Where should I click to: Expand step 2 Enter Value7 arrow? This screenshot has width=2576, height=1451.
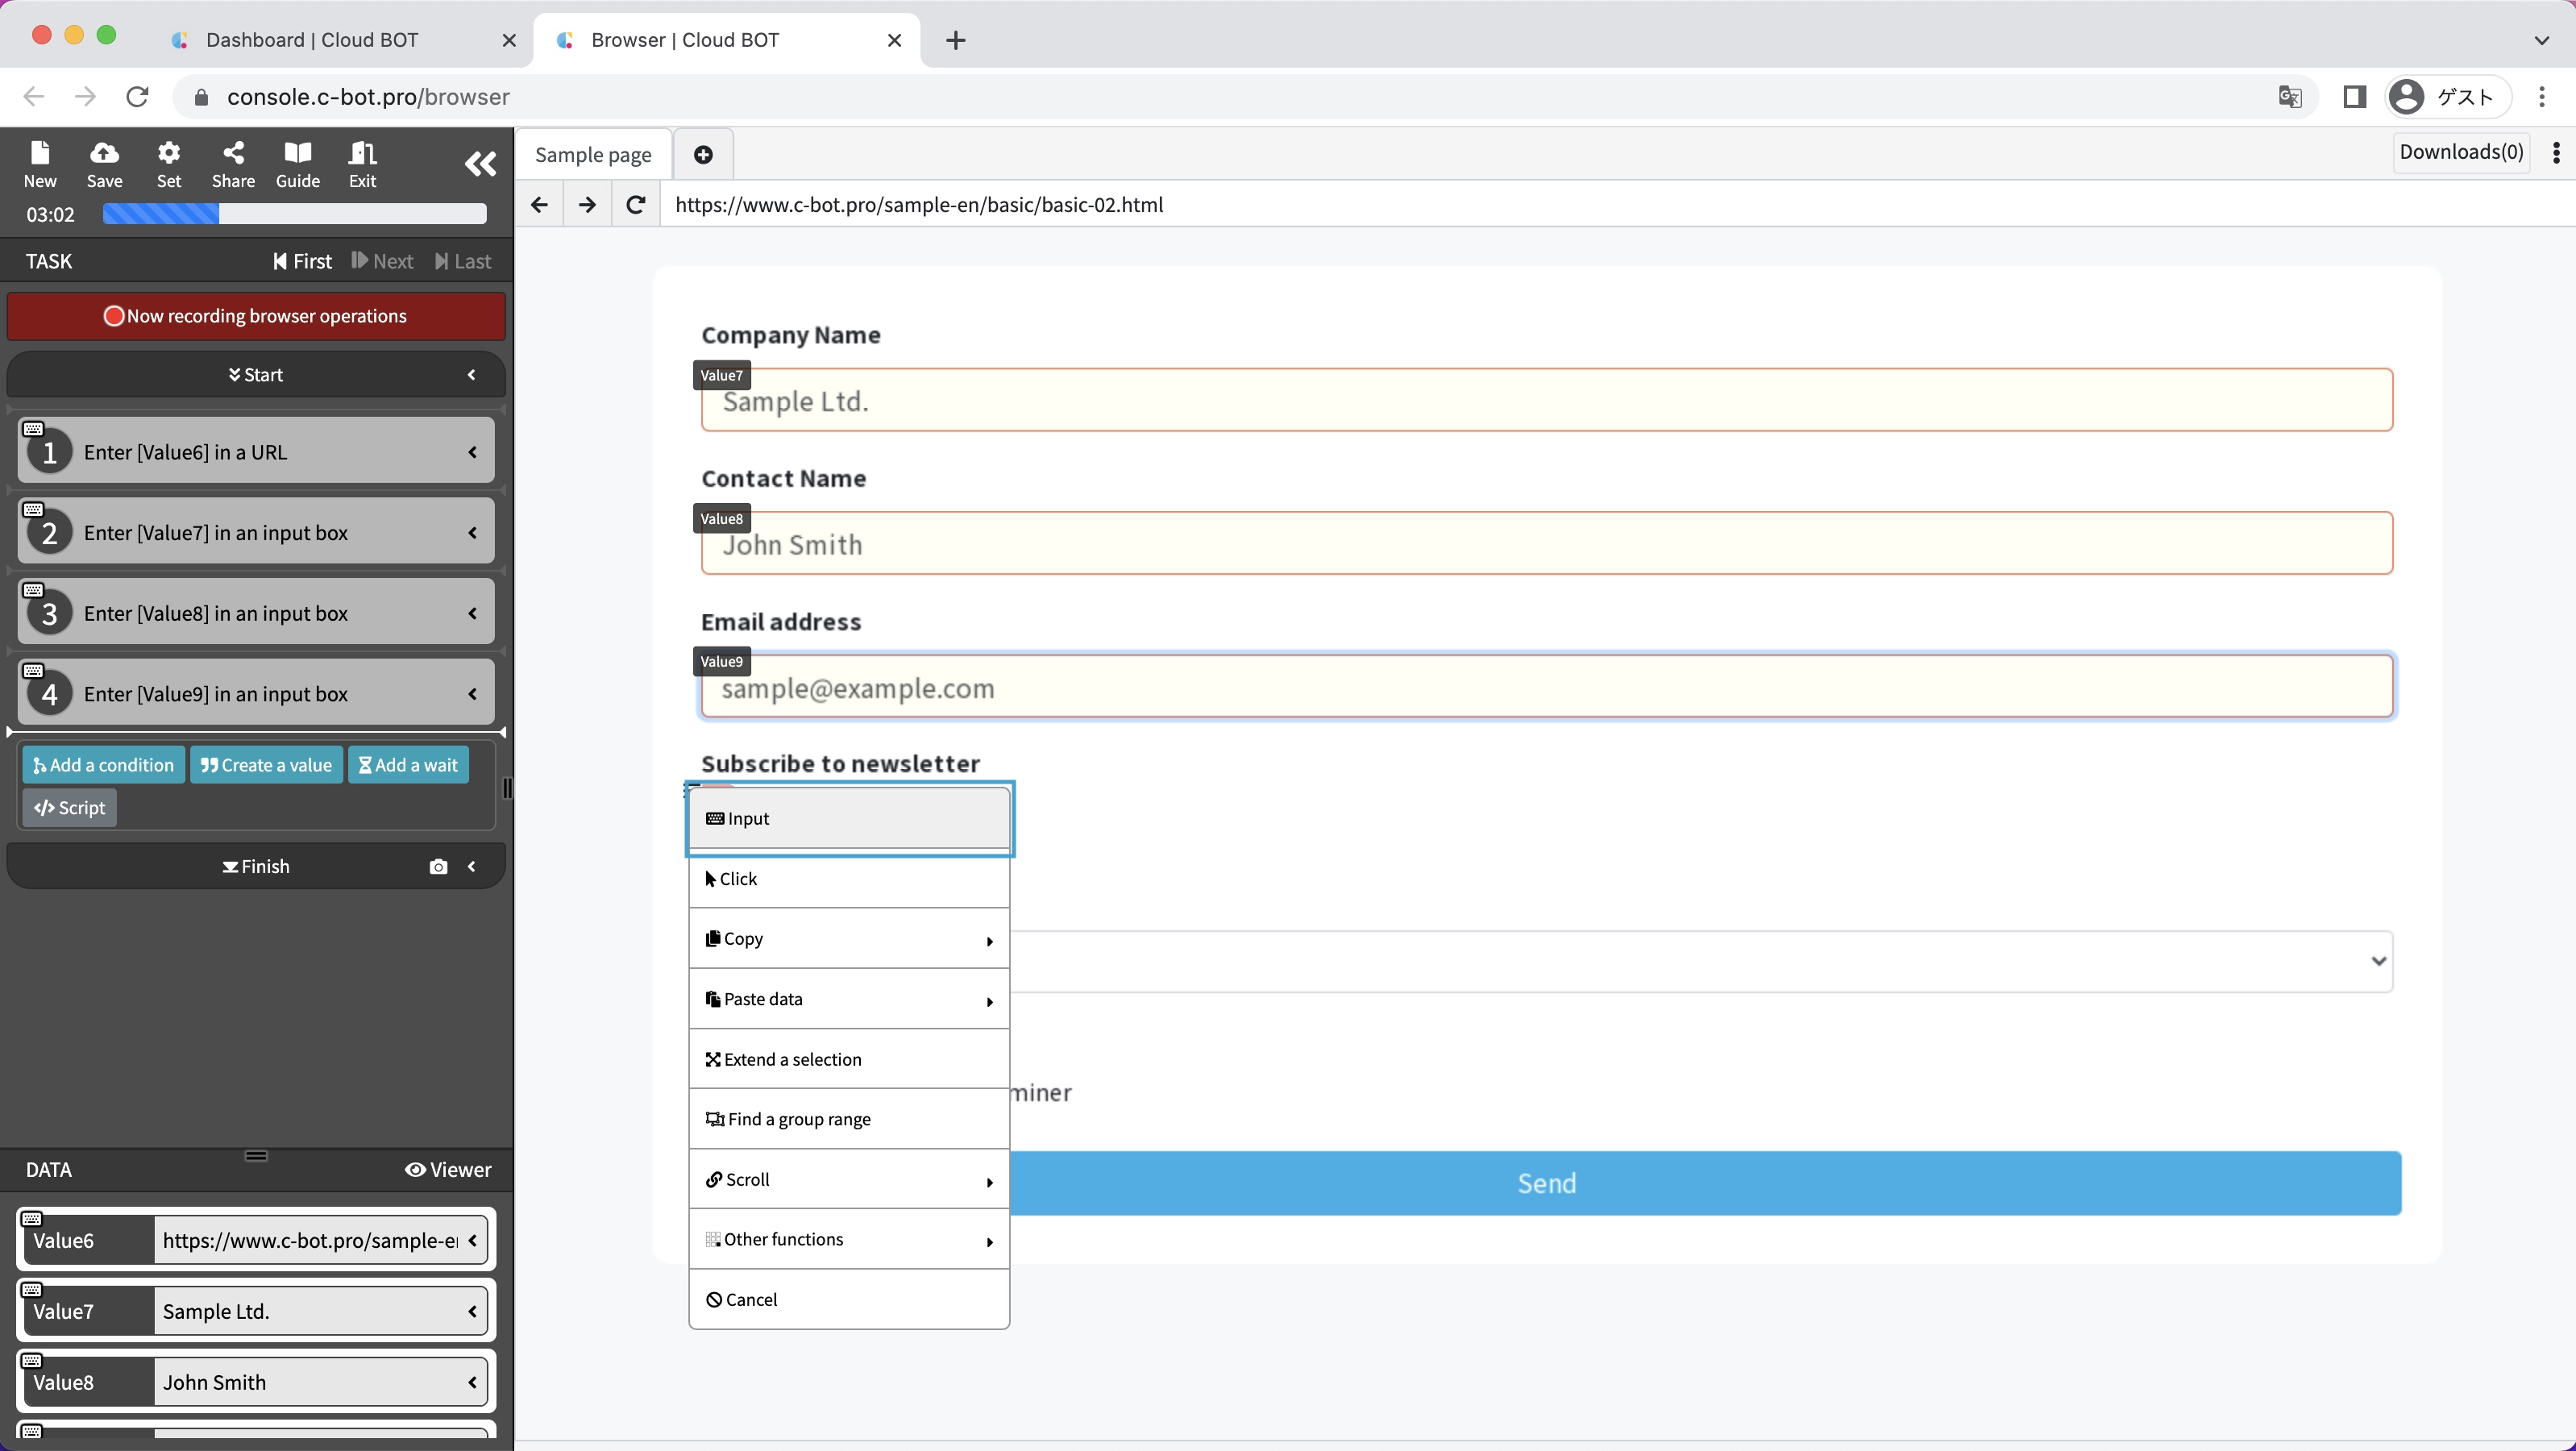[472, 533]
